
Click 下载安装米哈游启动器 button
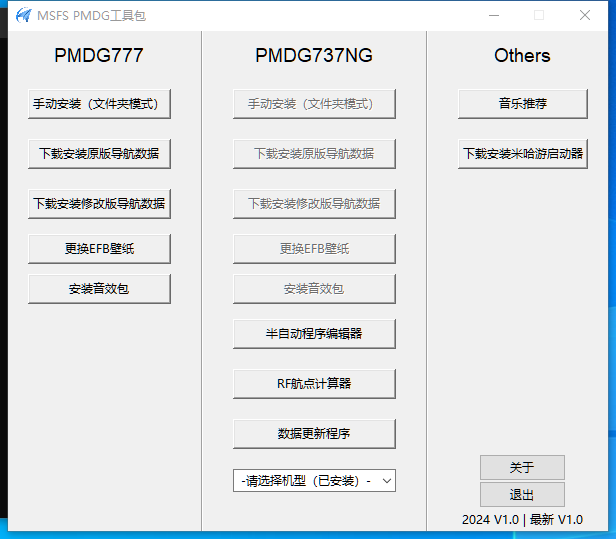coord(523,154)
